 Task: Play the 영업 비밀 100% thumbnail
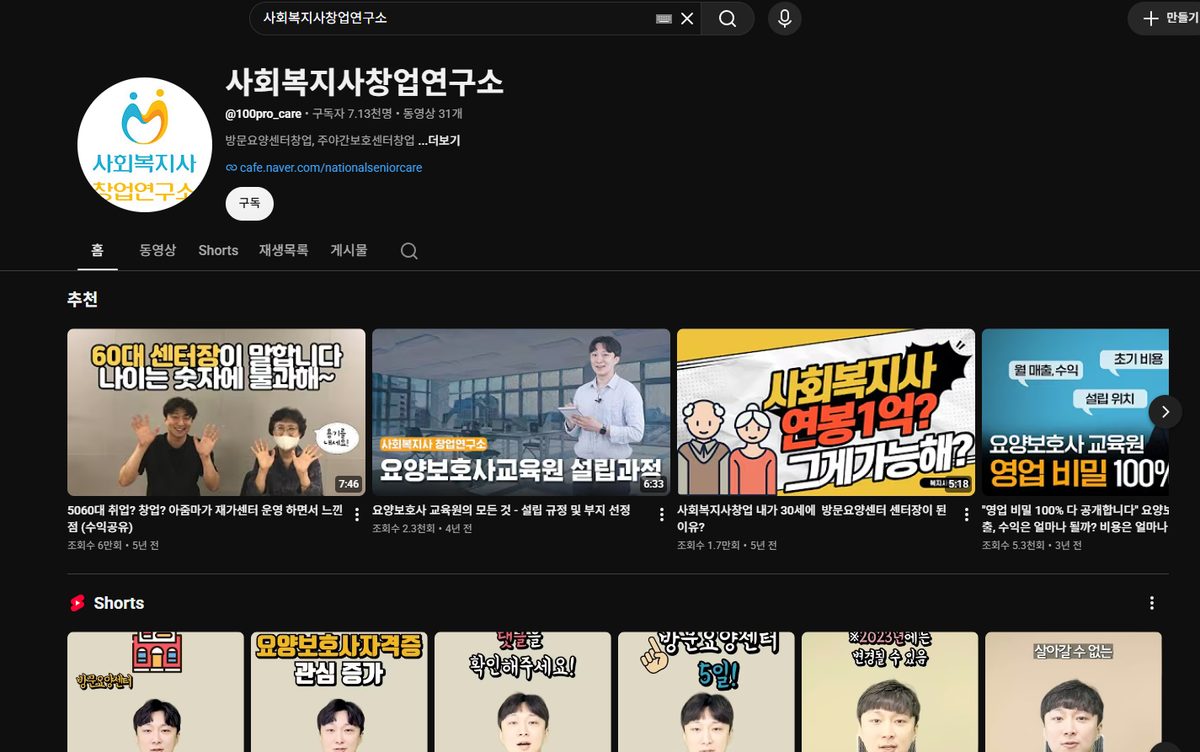[x=1075, y=412]
